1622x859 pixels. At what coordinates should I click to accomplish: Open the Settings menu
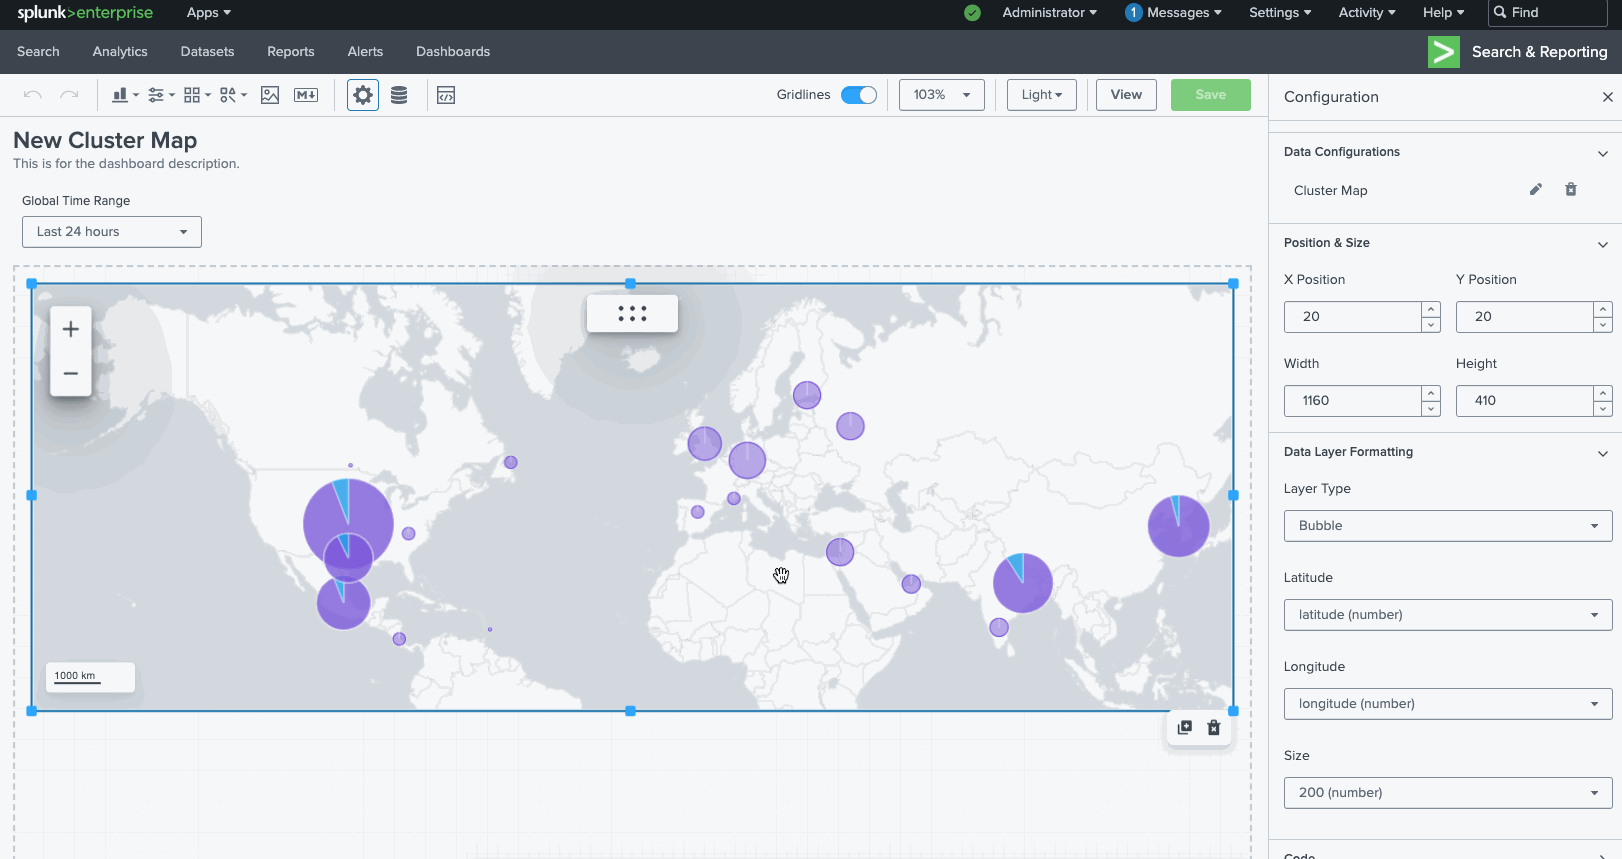1279,13
